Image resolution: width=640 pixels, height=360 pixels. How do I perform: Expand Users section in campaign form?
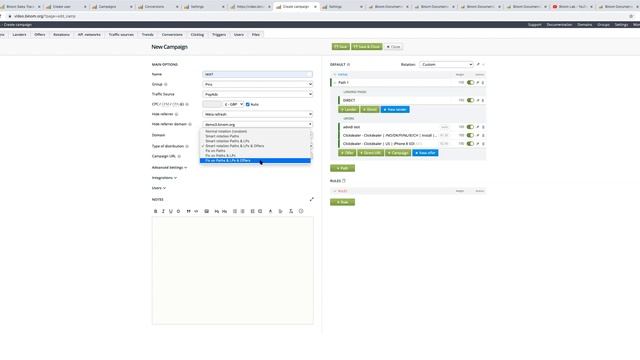[x=159, y=188]
